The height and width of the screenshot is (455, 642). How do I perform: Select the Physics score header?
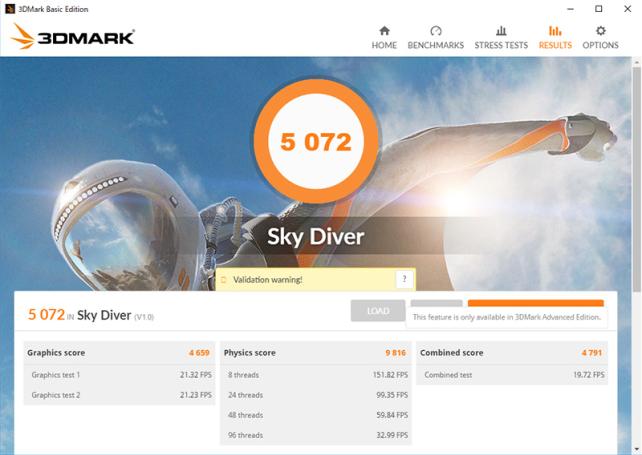pyautogui.click(x=316, y=353)
